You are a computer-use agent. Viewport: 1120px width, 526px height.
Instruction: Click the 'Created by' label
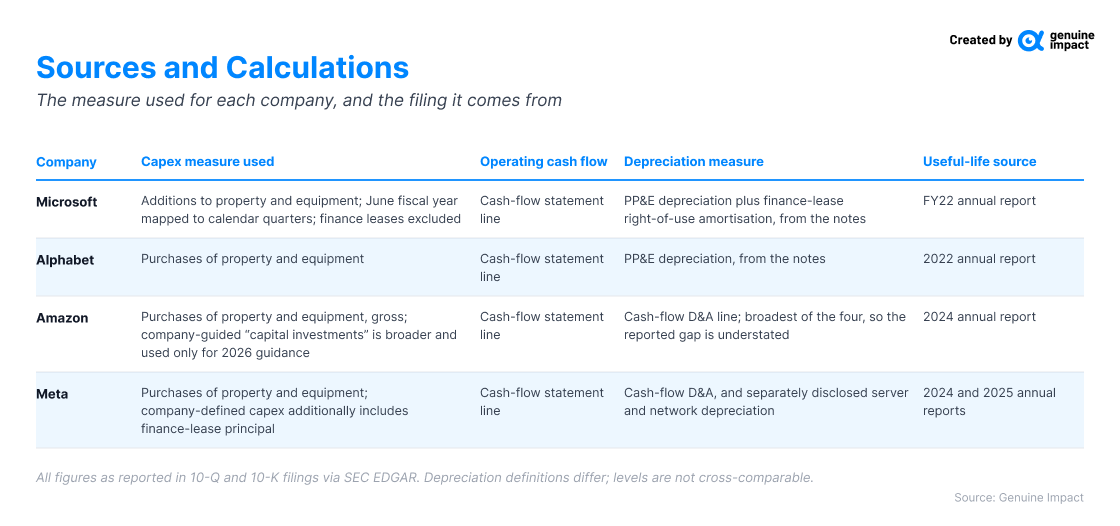[980, 41]
